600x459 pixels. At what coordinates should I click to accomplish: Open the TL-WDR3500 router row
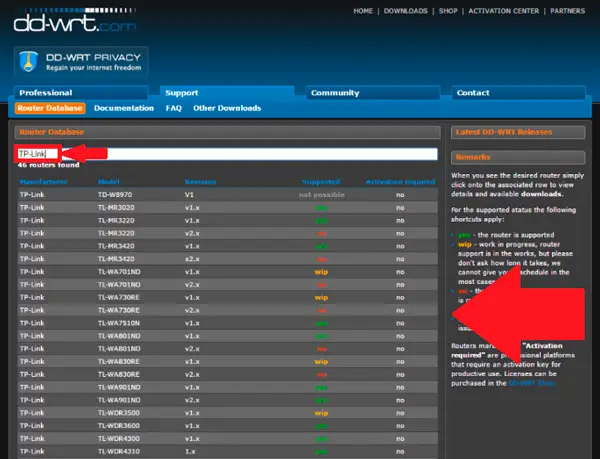click(227, 413)
